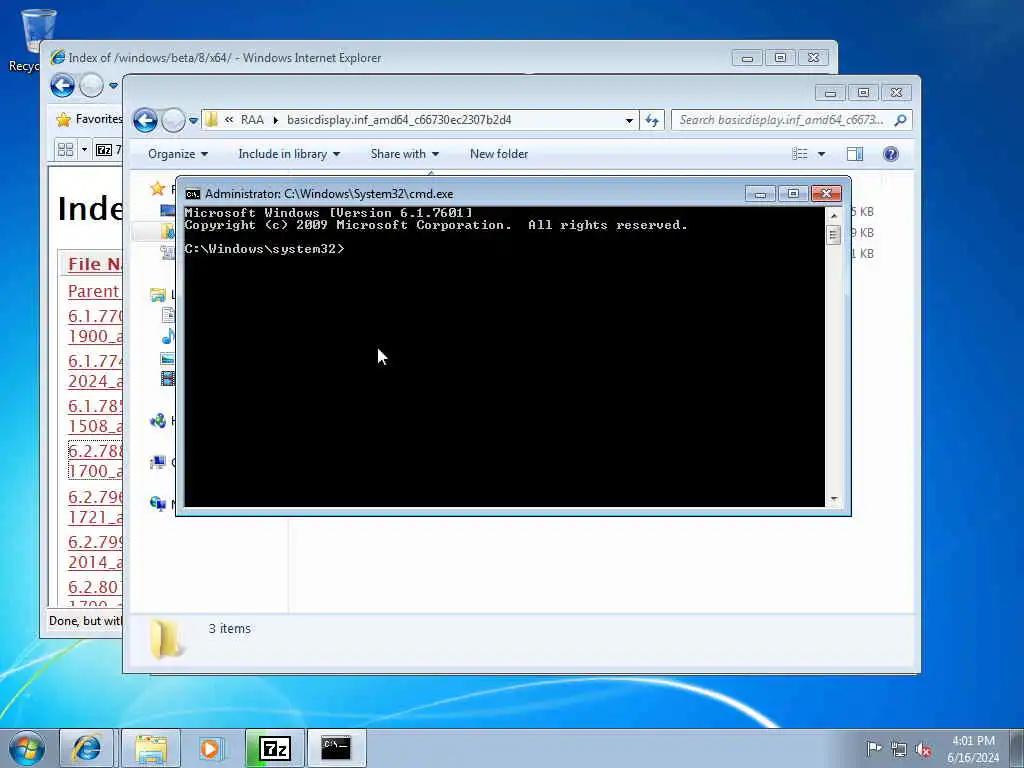Screen dimensions: 1024x768
Task: Click Explorer's greyed forward arrow button
Action: [x=173, y=120]
